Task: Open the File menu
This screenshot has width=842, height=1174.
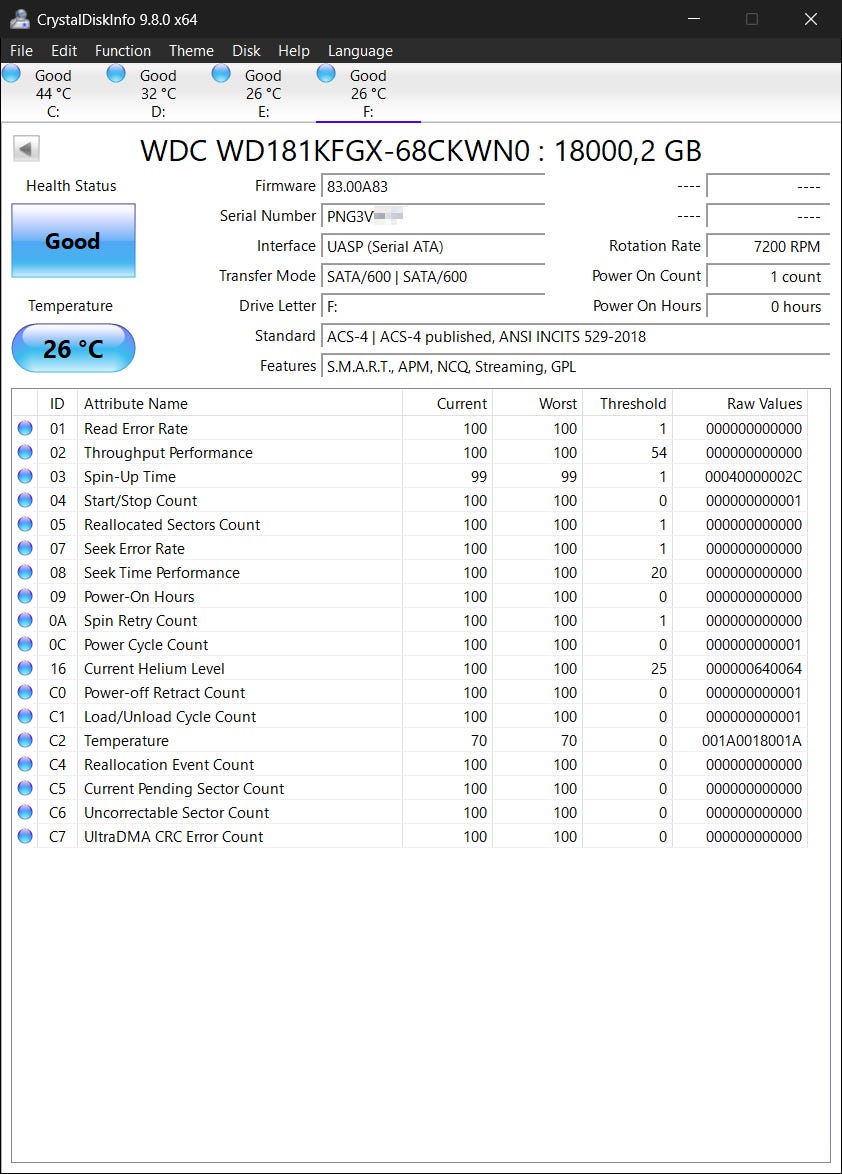Action: point(21,50)
